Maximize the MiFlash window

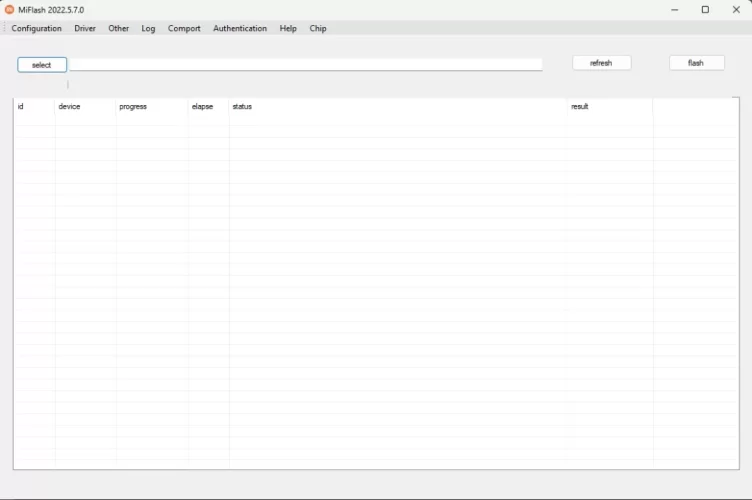(x=705, y=10)
